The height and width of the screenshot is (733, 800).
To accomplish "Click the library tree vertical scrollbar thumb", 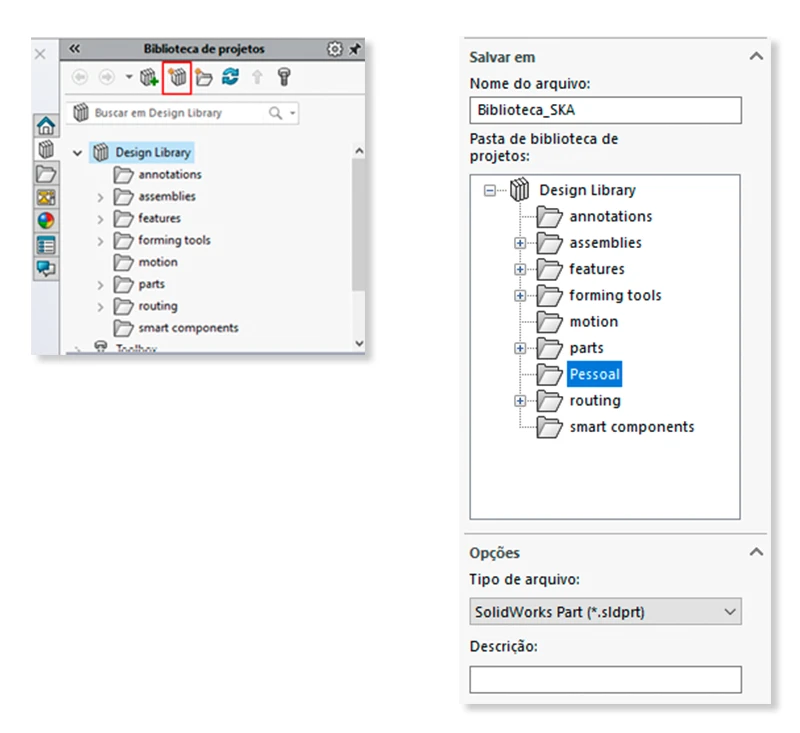I will (359, 224).
